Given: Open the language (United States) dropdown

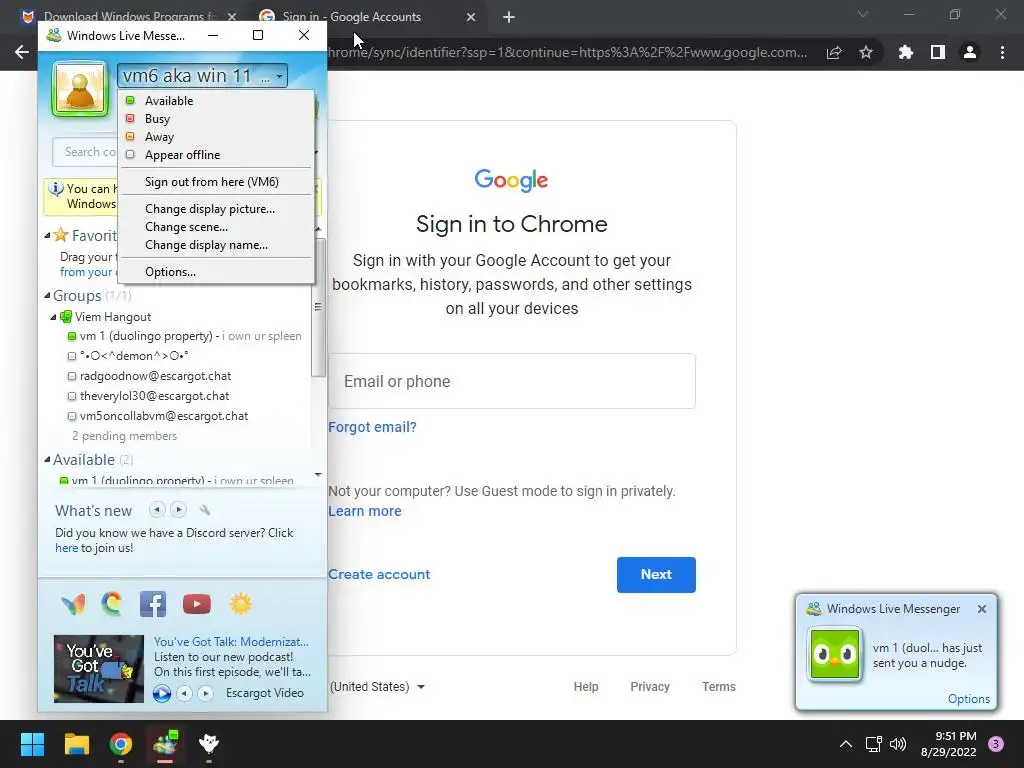Looking at the screenshot, I should [377, 687].
